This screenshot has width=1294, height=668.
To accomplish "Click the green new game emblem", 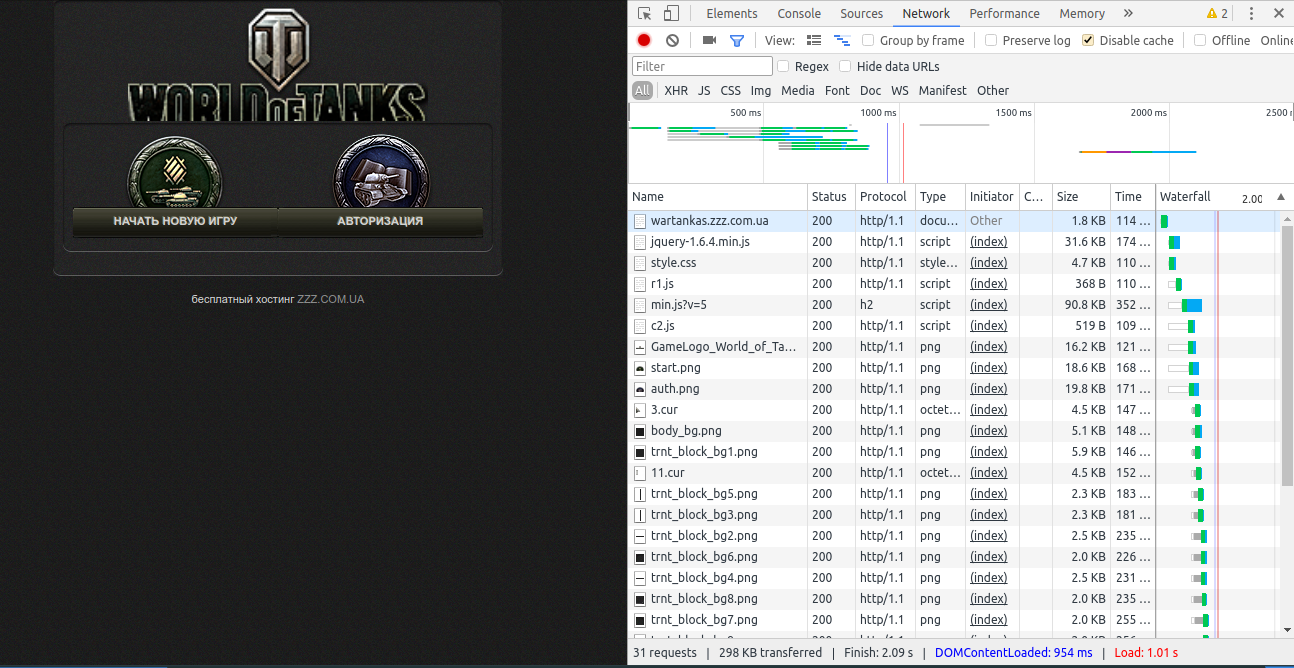I will pyautogui.click(x=175, y=172).
